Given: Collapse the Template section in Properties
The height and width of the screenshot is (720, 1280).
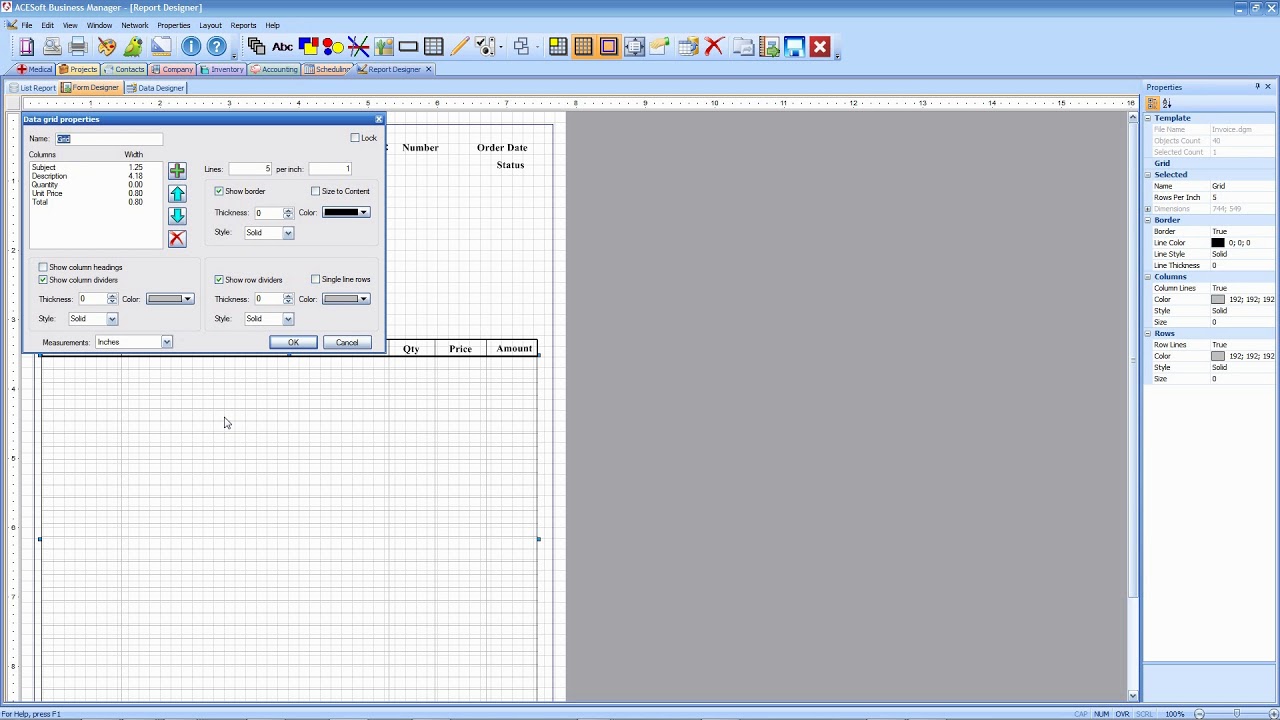Looking at the screenshot, I should tap(1148, 118).
